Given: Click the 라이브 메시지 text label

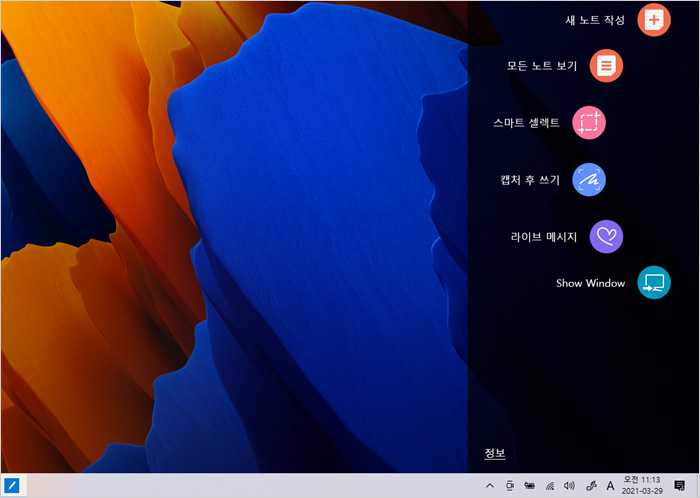Looking at the screenshot, I should (x=544, y=237).
